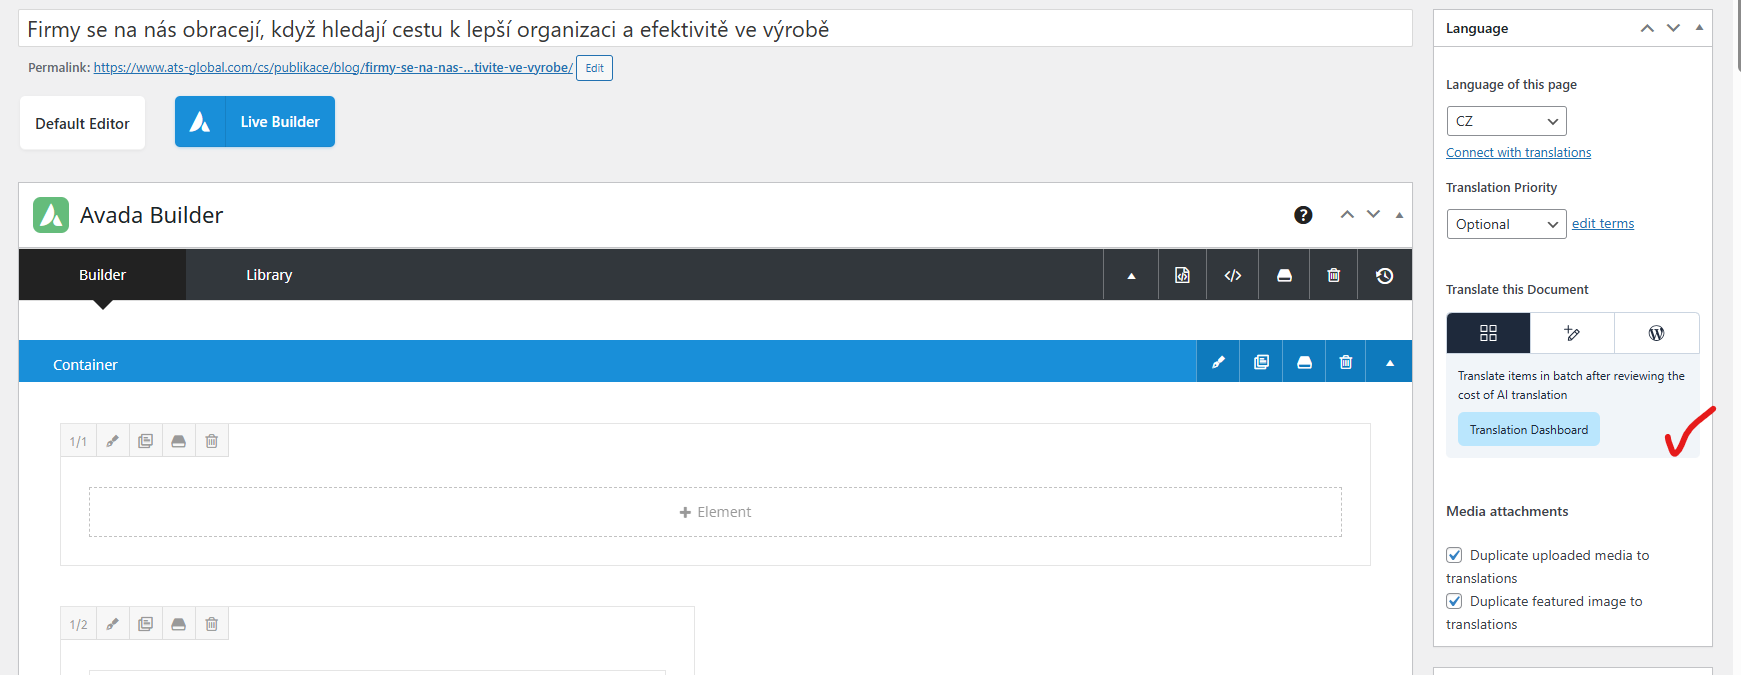Toggle the Avada Builder panel triangle
The height and width of the screenshot is (675, 1741).
click(1399, 215)
